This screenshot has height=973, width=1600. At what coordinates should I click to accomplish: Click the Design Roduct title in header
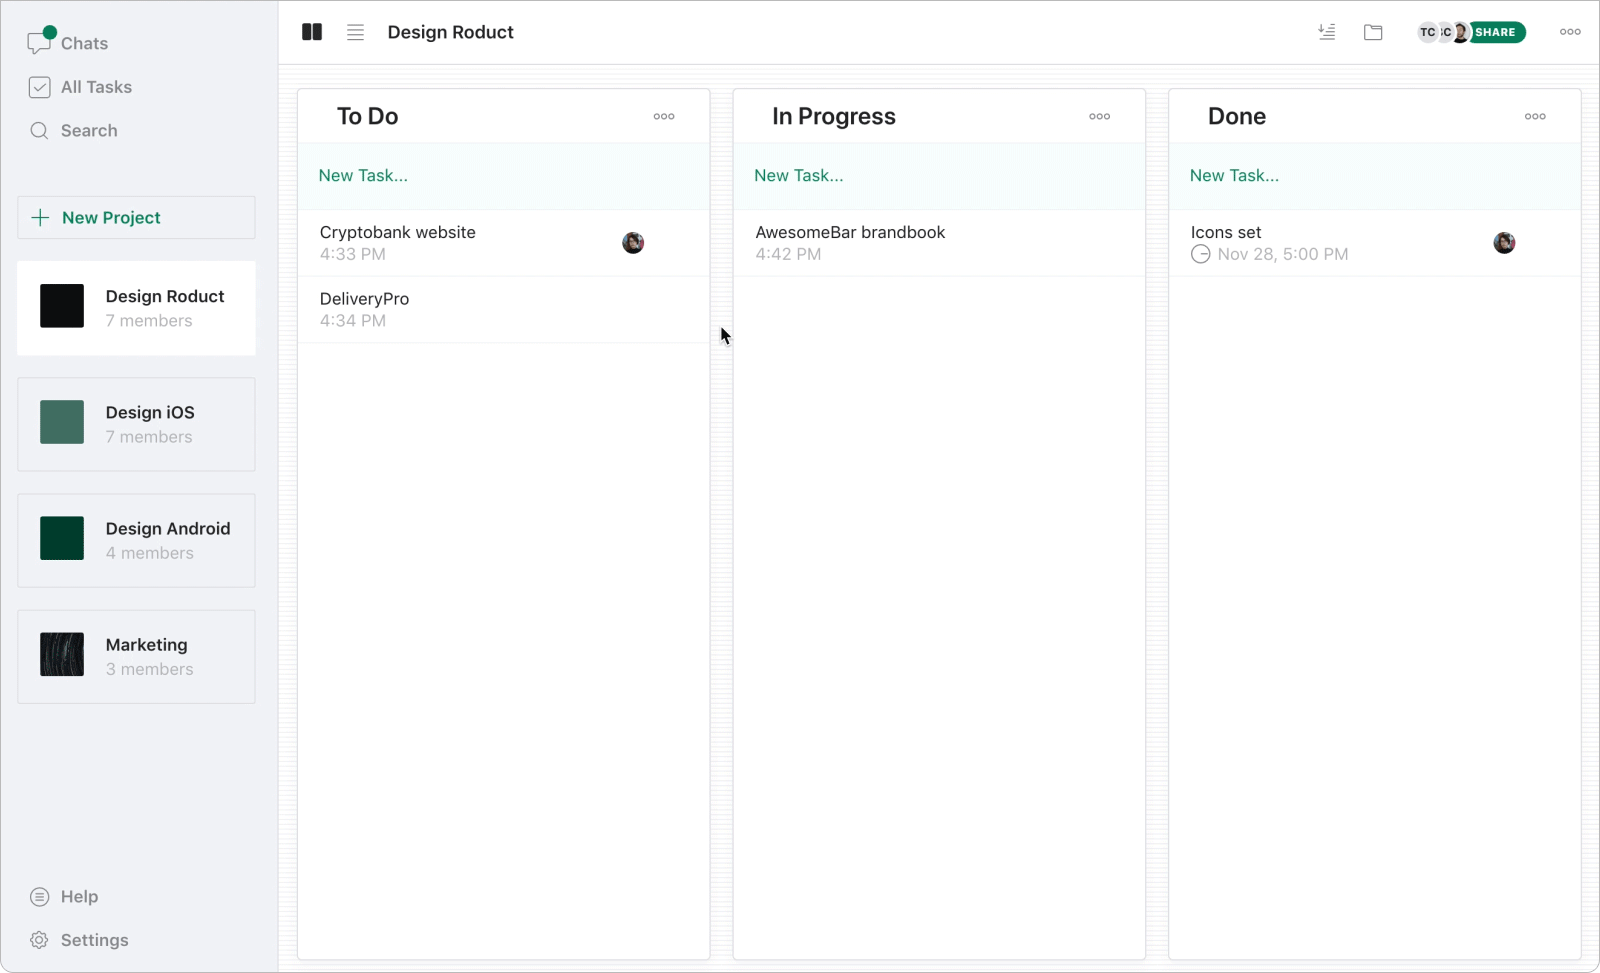click(x=450, y=32)
